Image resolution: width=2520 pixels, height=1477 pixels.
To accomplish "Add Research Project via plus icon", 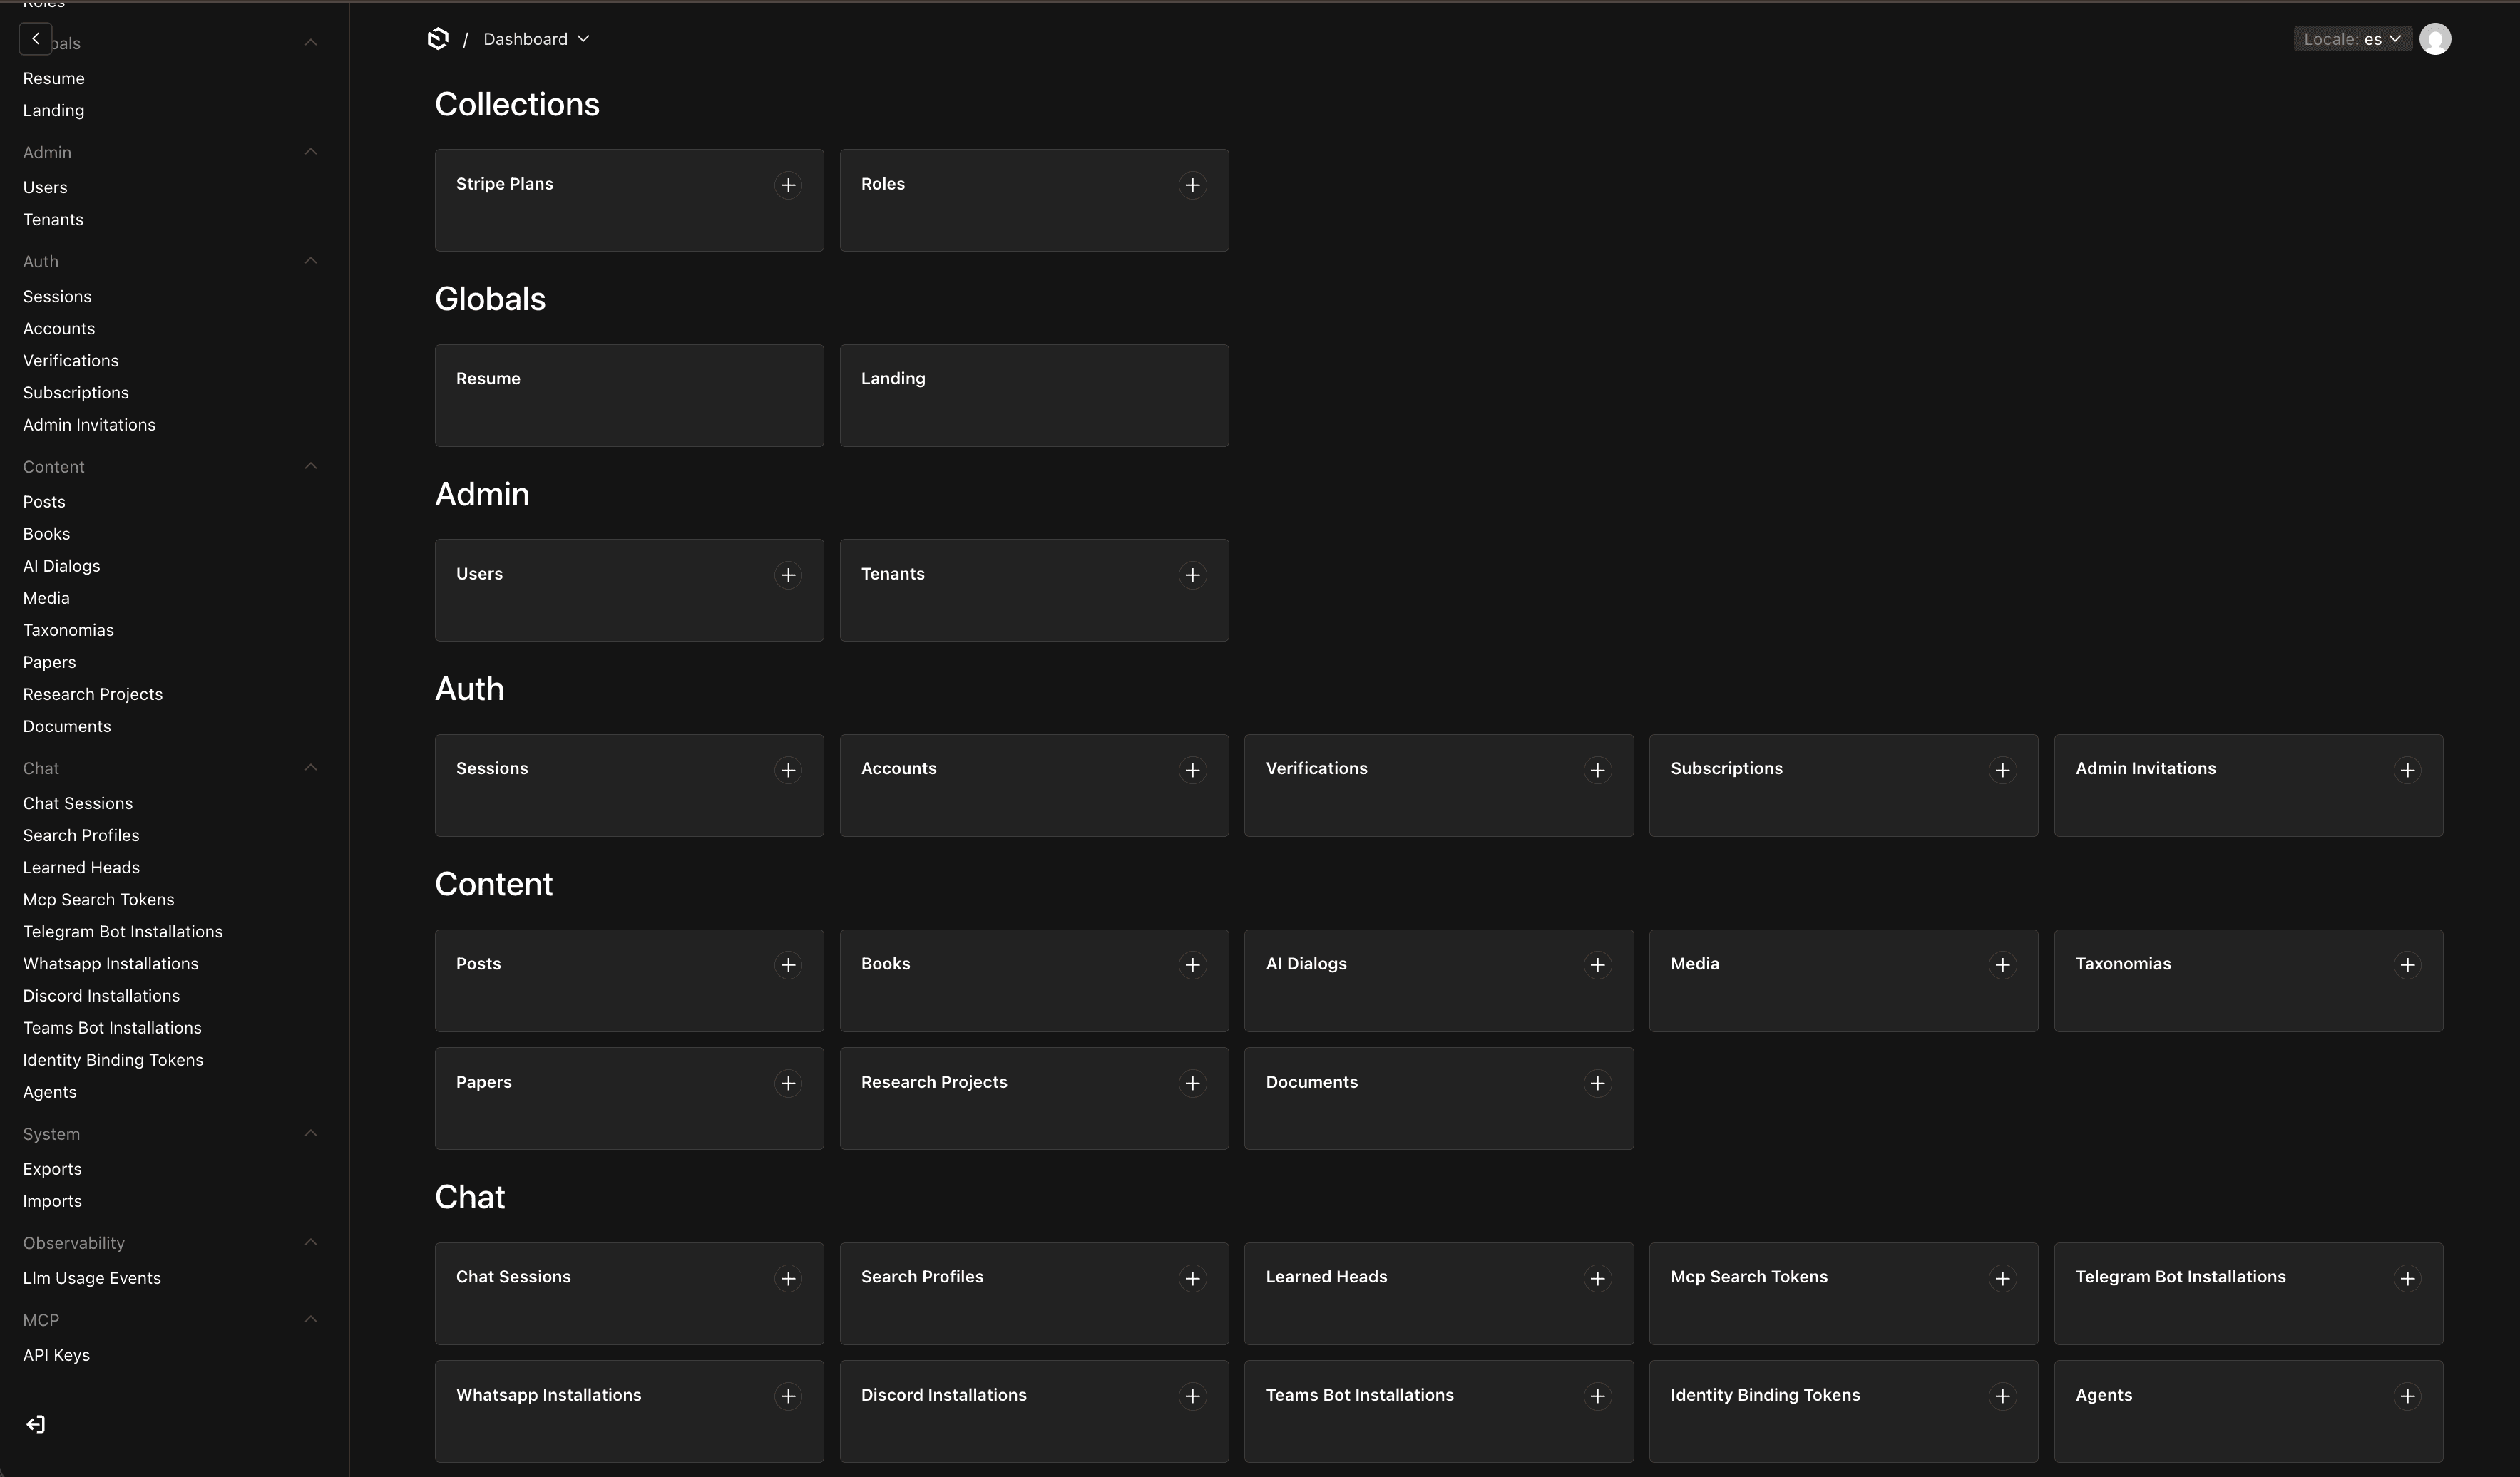I will tap(1192, 1083).
